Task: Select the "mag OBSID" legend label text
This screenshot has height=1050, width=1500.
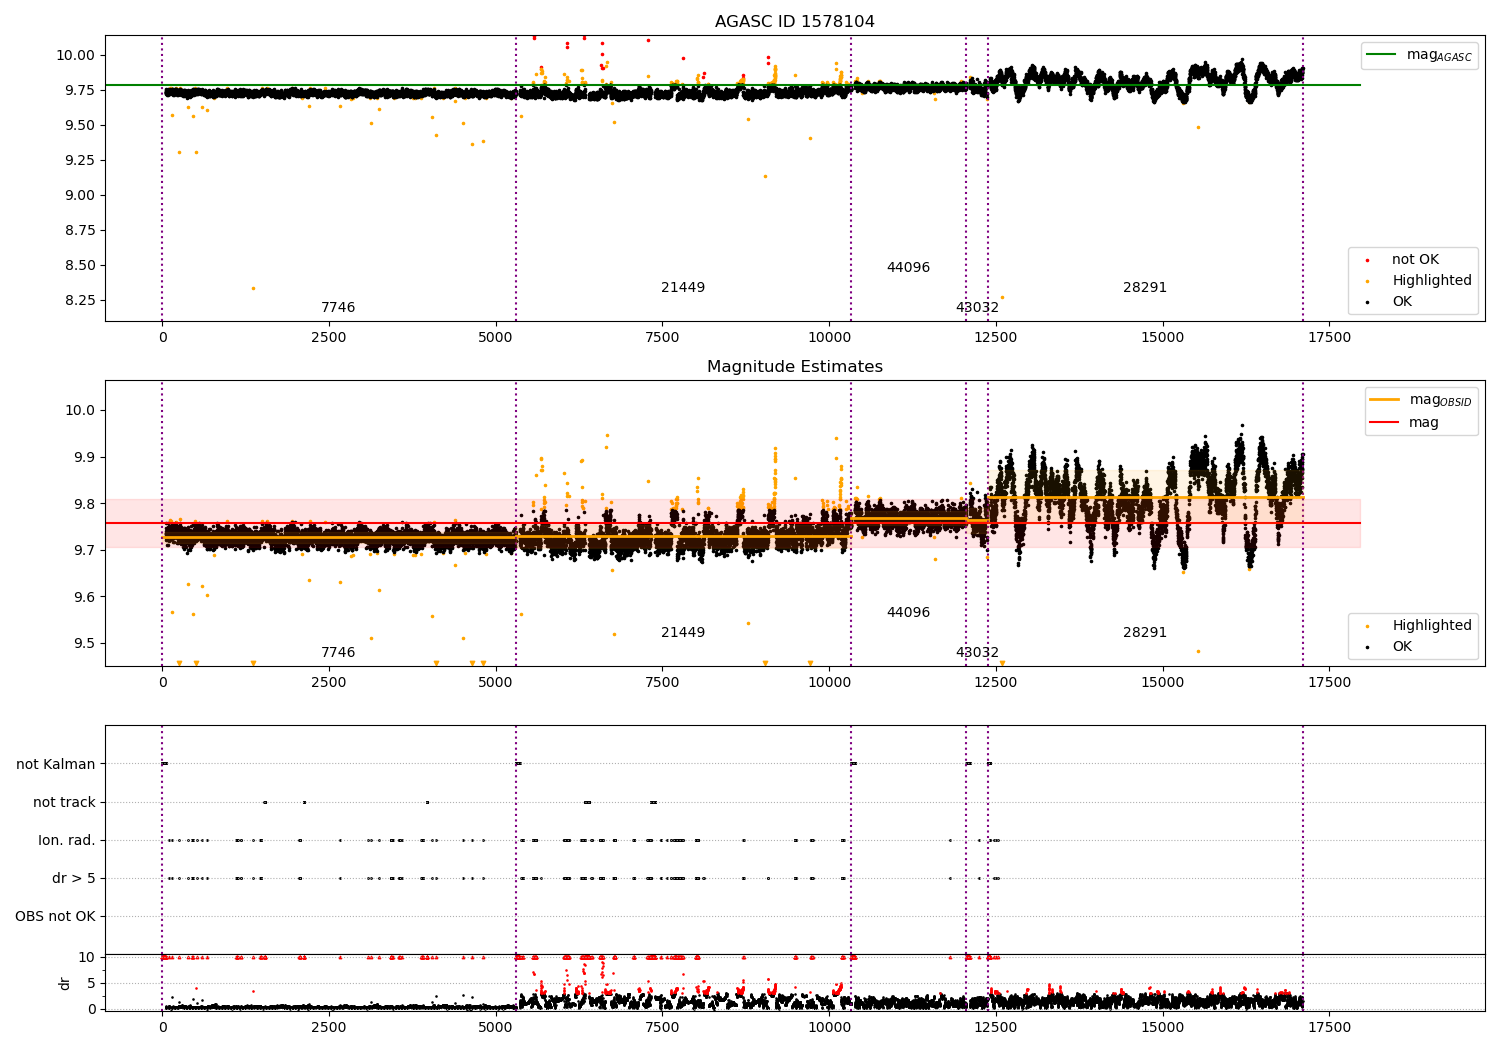Action: click(x=1441, y=400)
